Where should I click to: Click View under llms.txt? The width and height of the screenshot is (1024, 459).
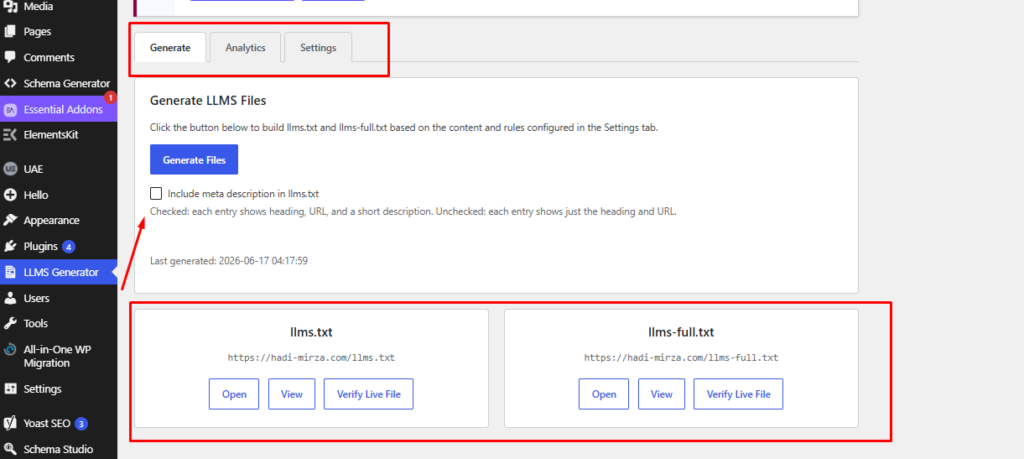coord(292,394)
